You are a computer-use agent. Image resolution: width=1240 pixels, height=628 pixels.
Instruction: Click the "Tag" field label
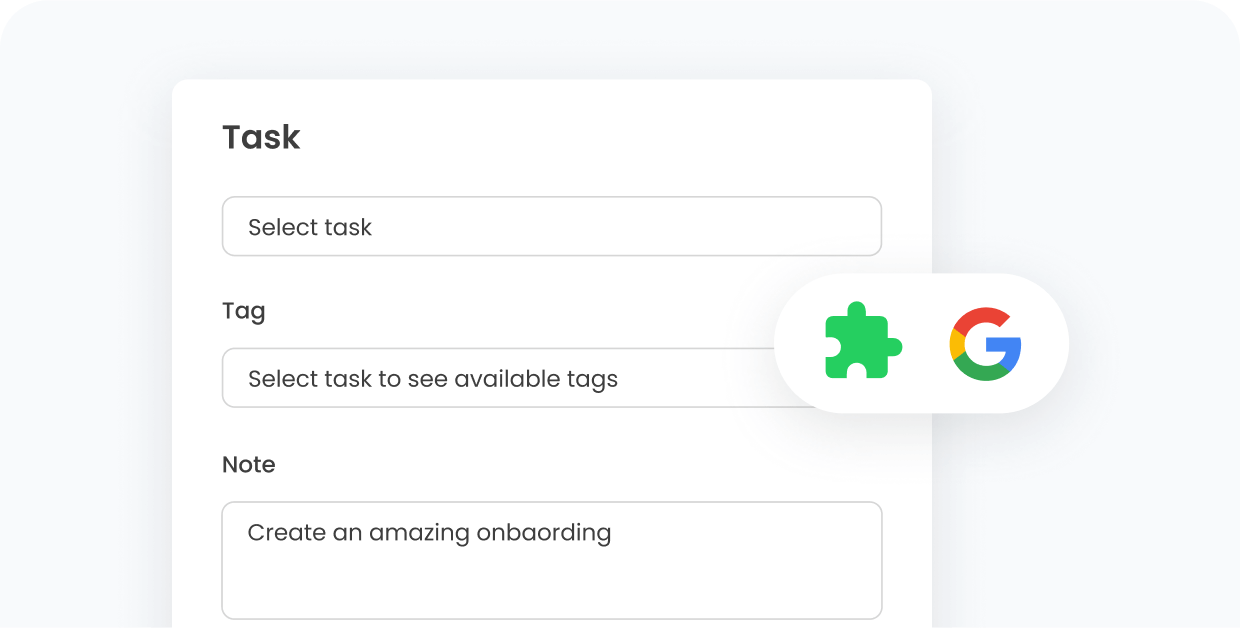click(x=243, y=311)
